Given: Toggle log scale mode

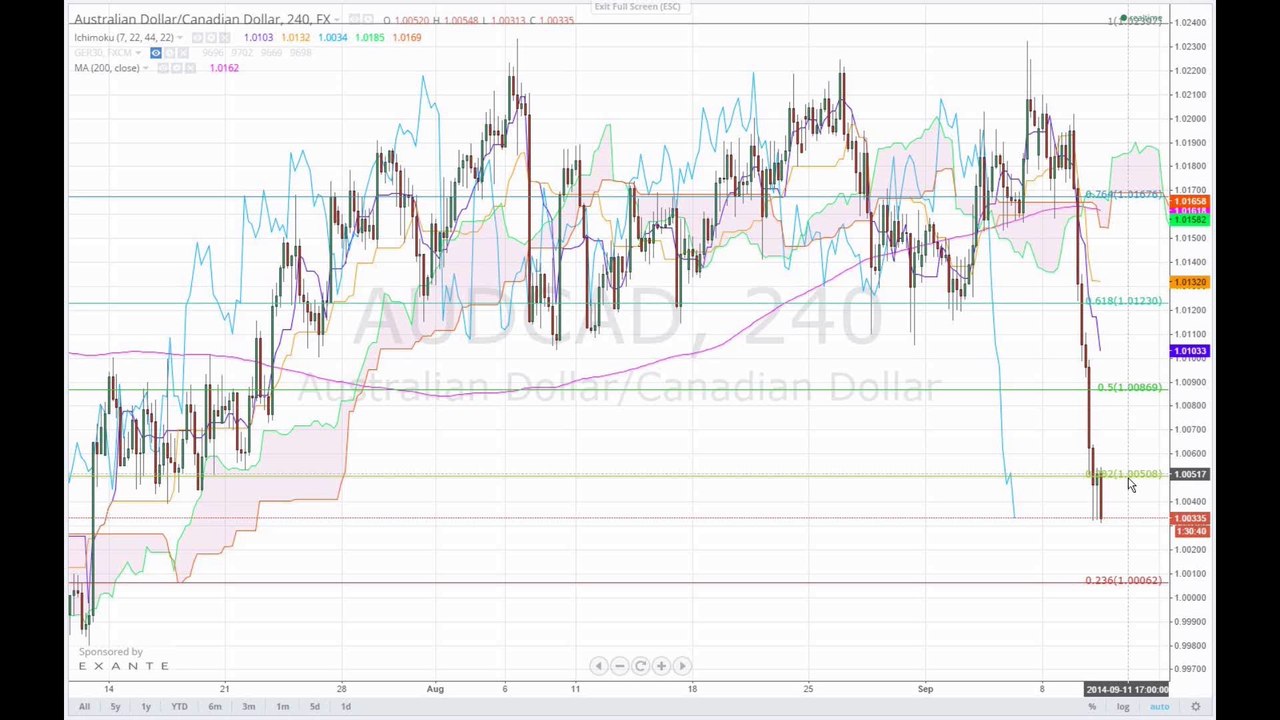Looking at the screenshot, I should [x=1123, y=707].
